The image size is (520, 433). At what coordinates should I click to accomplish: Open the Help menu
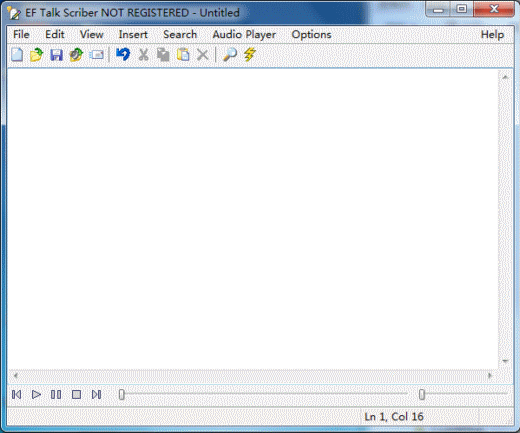(x=492, y=35)
